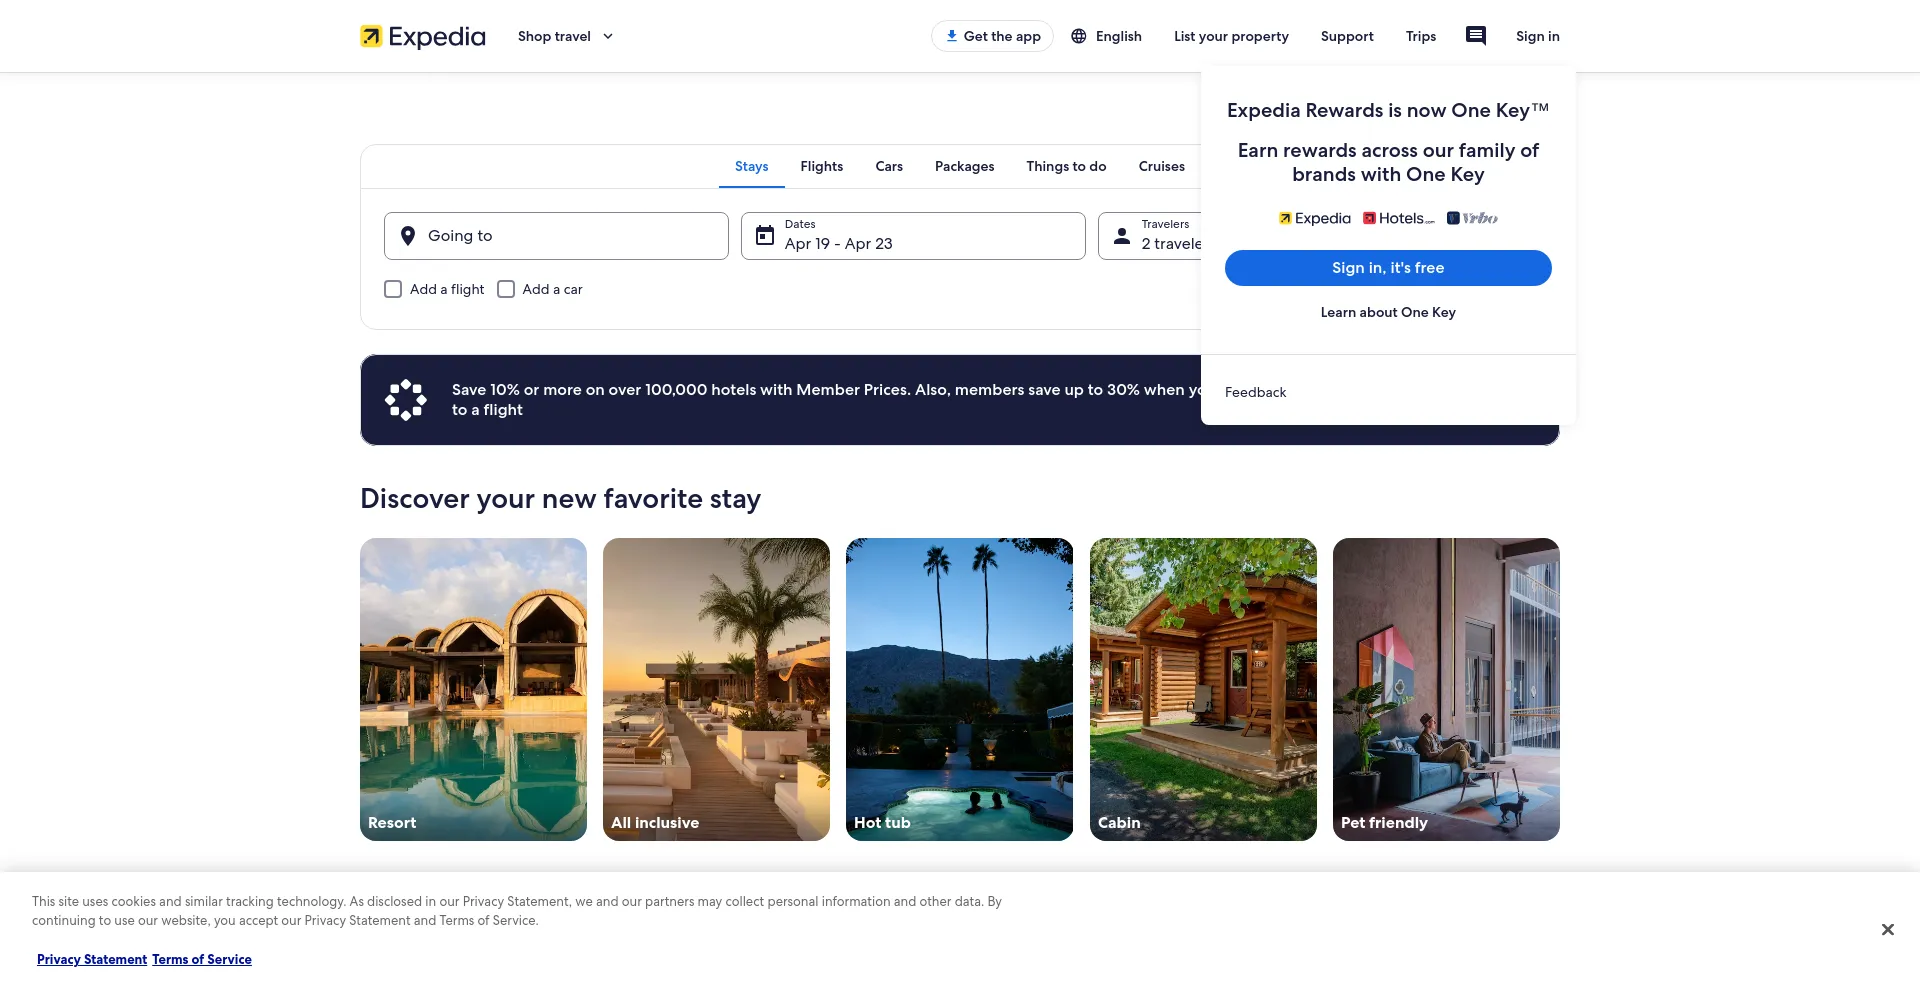Viewport: 1920px width, 993px height.
Task: Select the Hot tub stay thumbnail
Action: [959, 689]
